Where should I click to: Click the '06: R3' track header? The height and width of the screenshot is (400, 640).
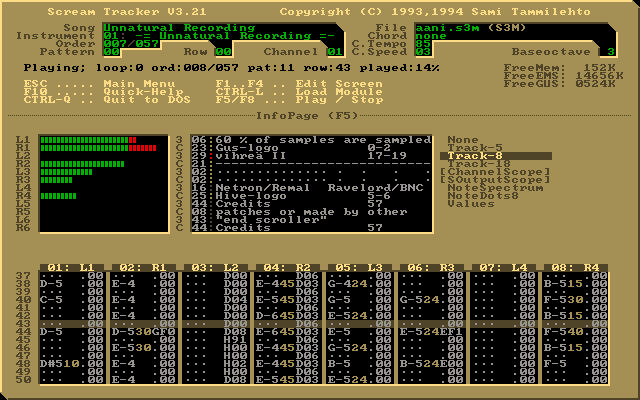[x=431, y=268]
